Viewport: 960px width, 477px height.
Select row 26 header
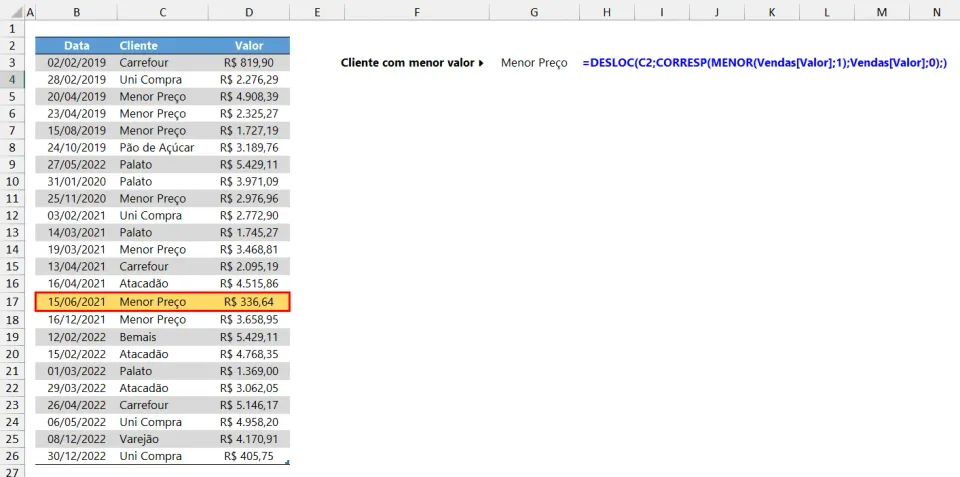click(x=12, y=456)
